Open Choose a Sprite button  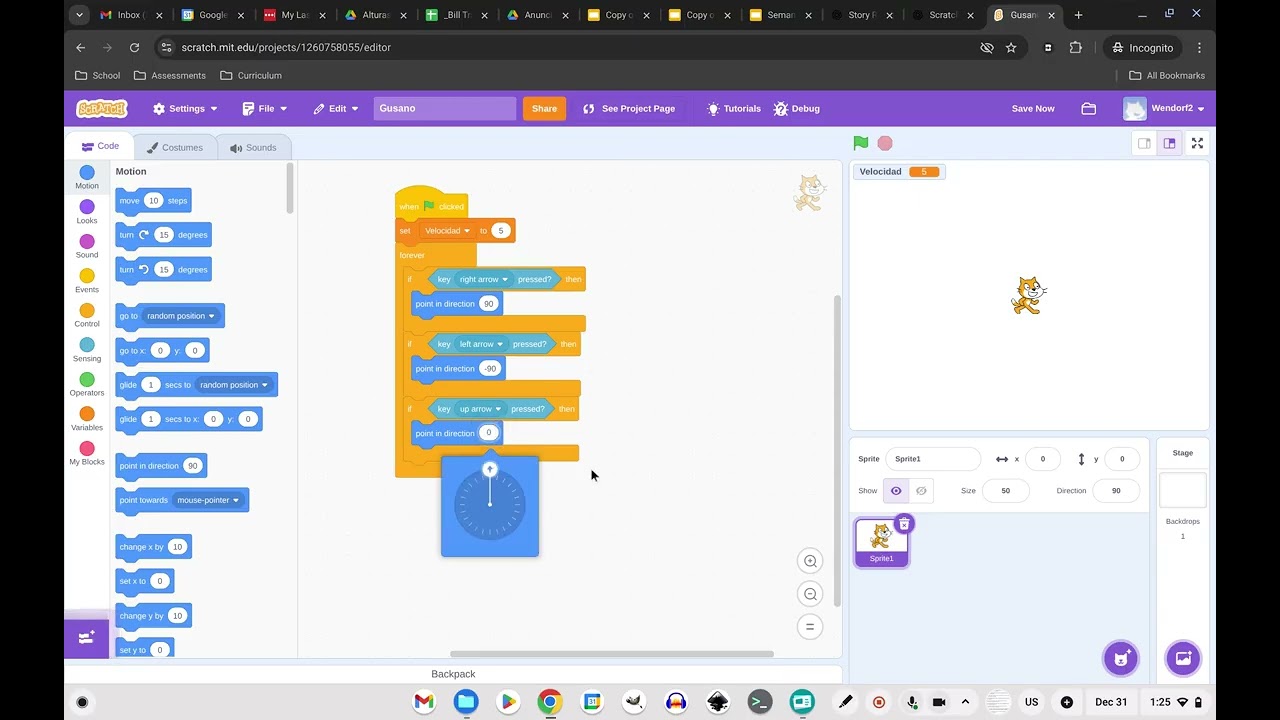[x=1121, y=658]
